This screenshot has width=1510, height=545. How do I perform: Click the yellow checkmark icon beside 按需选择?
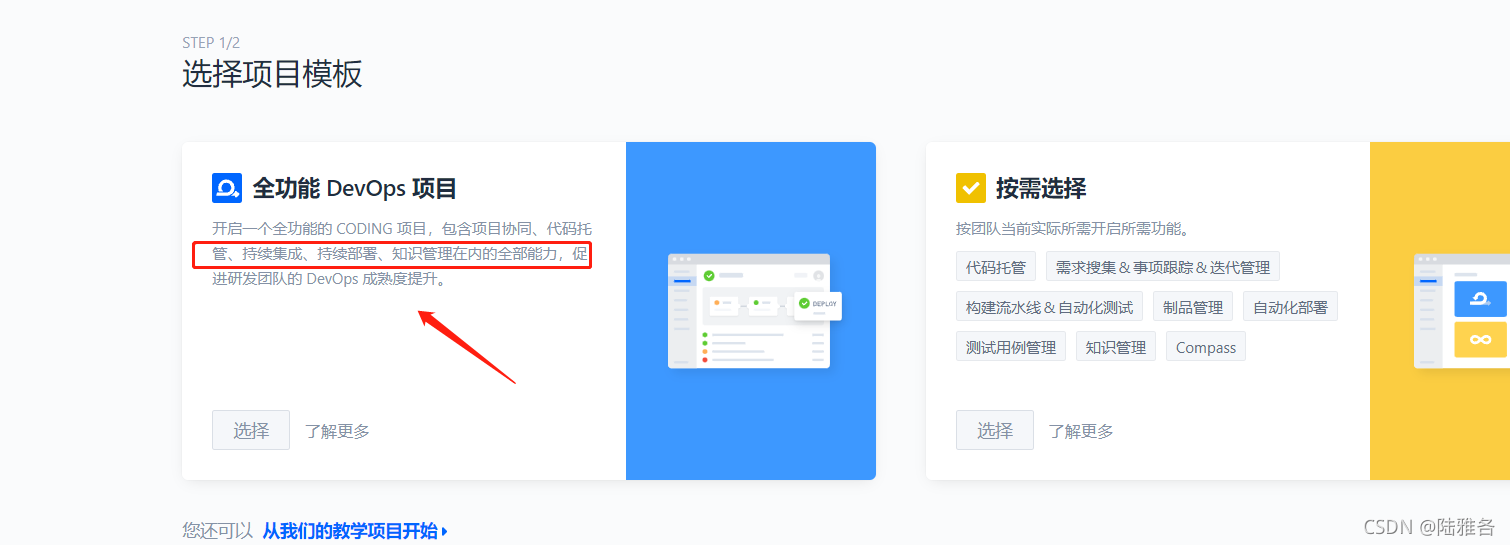pyautogui.click(x=971, y=188)
